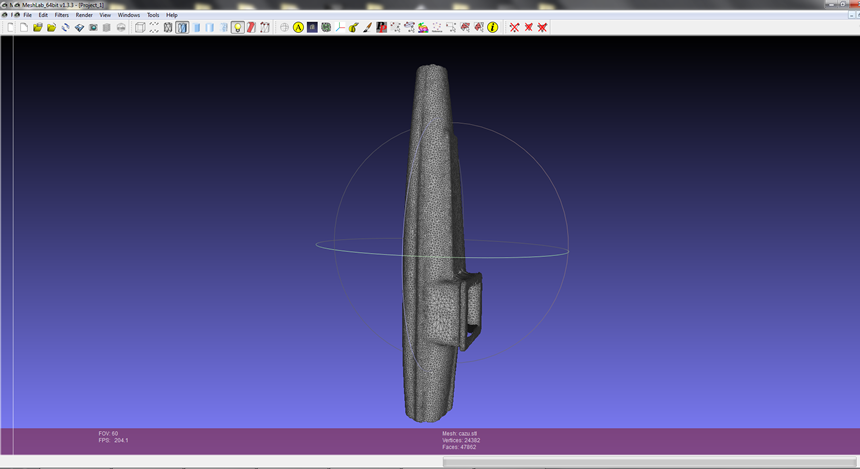
Task: Reload the current mesh
Action: (65, 27)
